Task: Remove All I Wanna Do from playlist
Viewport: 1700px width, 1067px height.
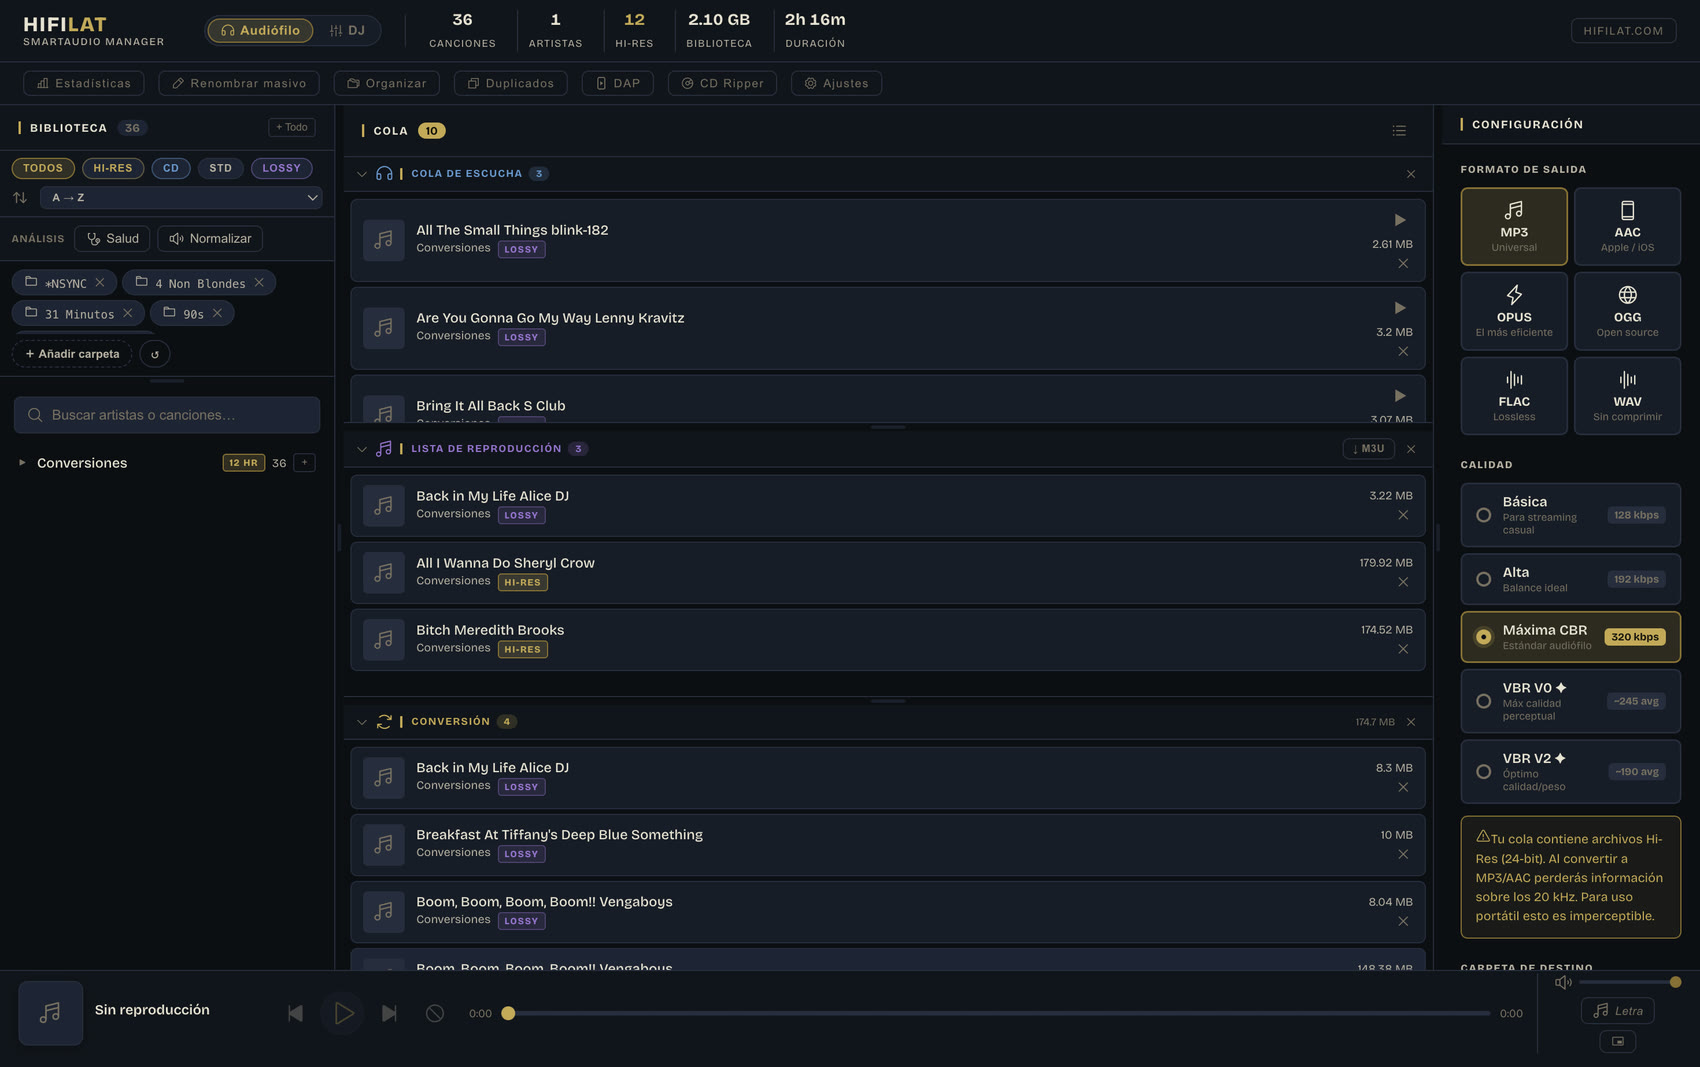Action: click(1403, 582)
